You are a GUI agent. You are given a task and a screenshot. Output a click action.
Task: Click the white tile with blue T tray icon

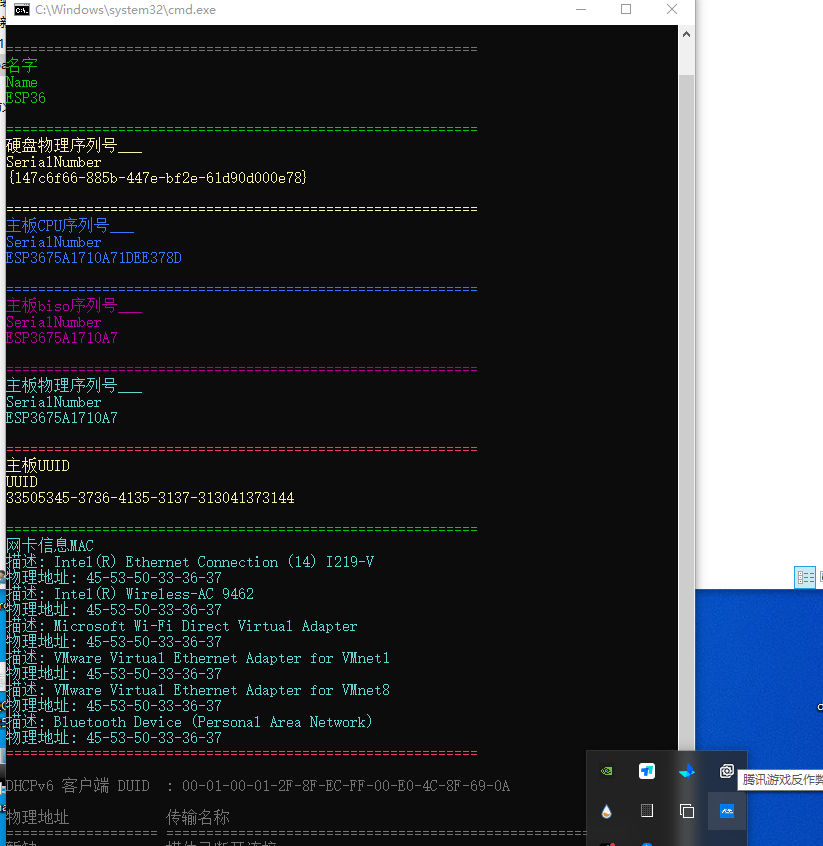(647, 771)
